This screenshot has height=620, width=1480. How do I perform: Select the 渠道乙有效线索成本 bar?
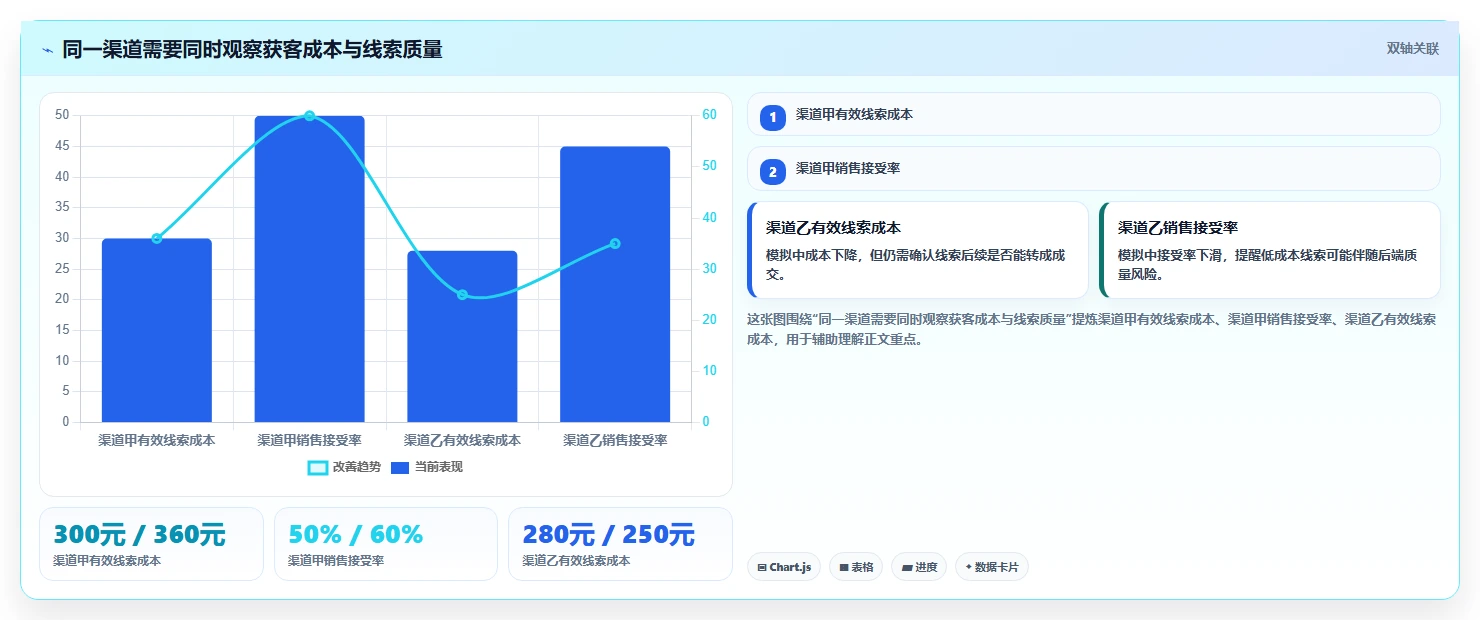click(x=462, y=336)
